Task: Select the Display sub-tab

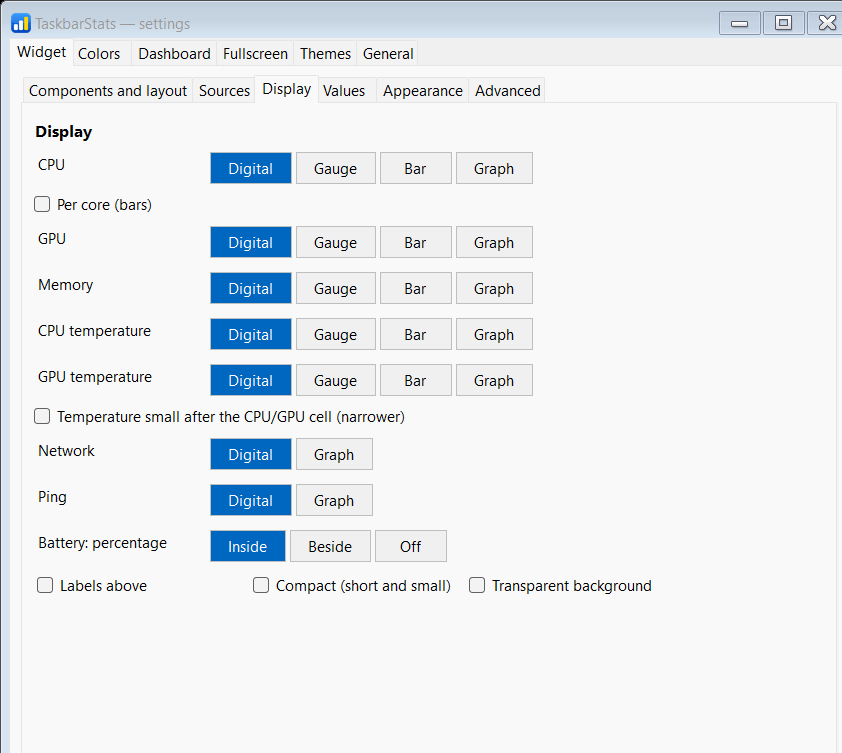Action: (x=286, y=89)
